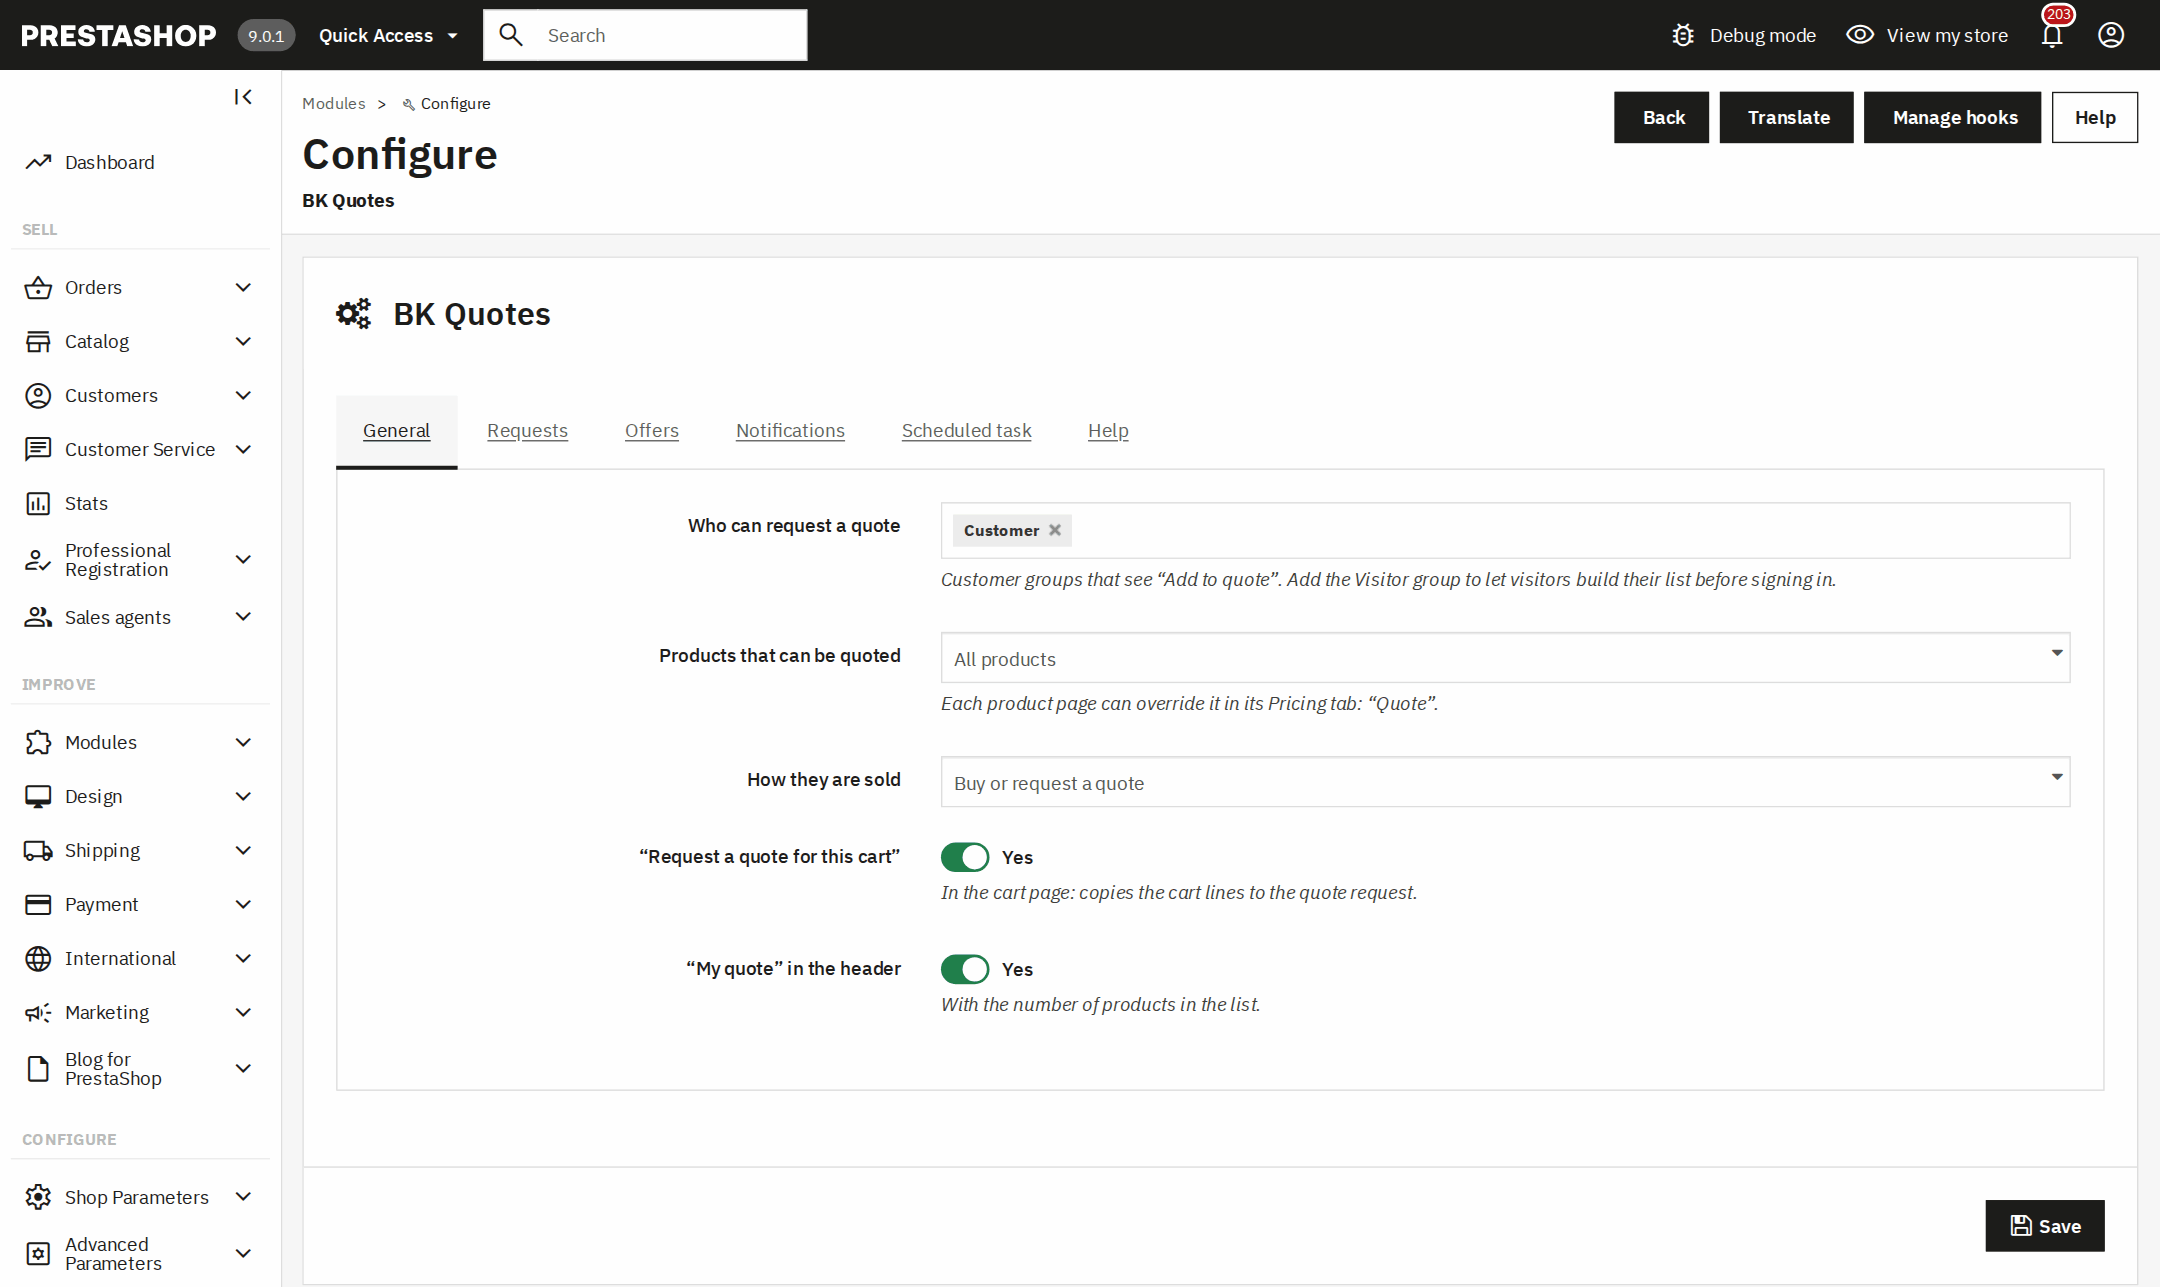Click the Design monitor icon

(38, 797)
